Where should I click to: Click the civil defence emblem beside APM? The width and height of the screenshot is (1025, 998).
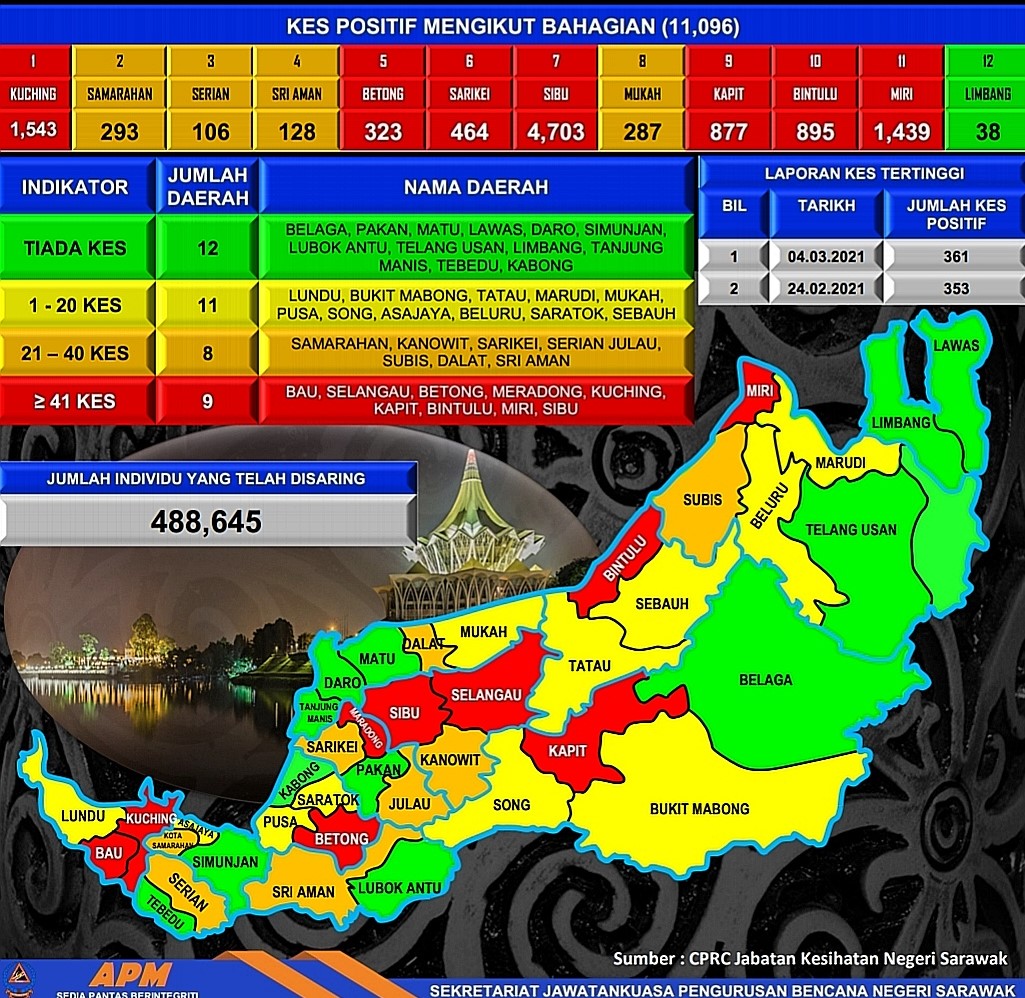point(20,977)
